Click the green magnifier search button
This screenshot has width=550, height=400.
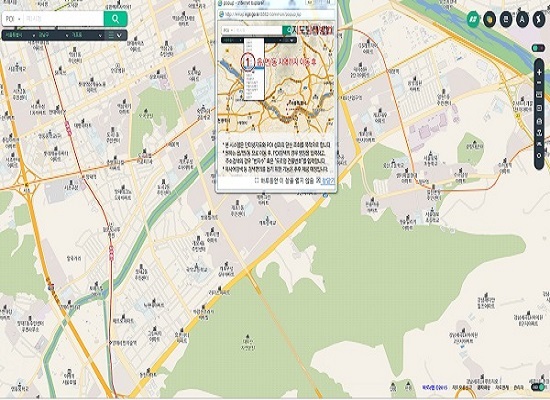pos(115,19)
